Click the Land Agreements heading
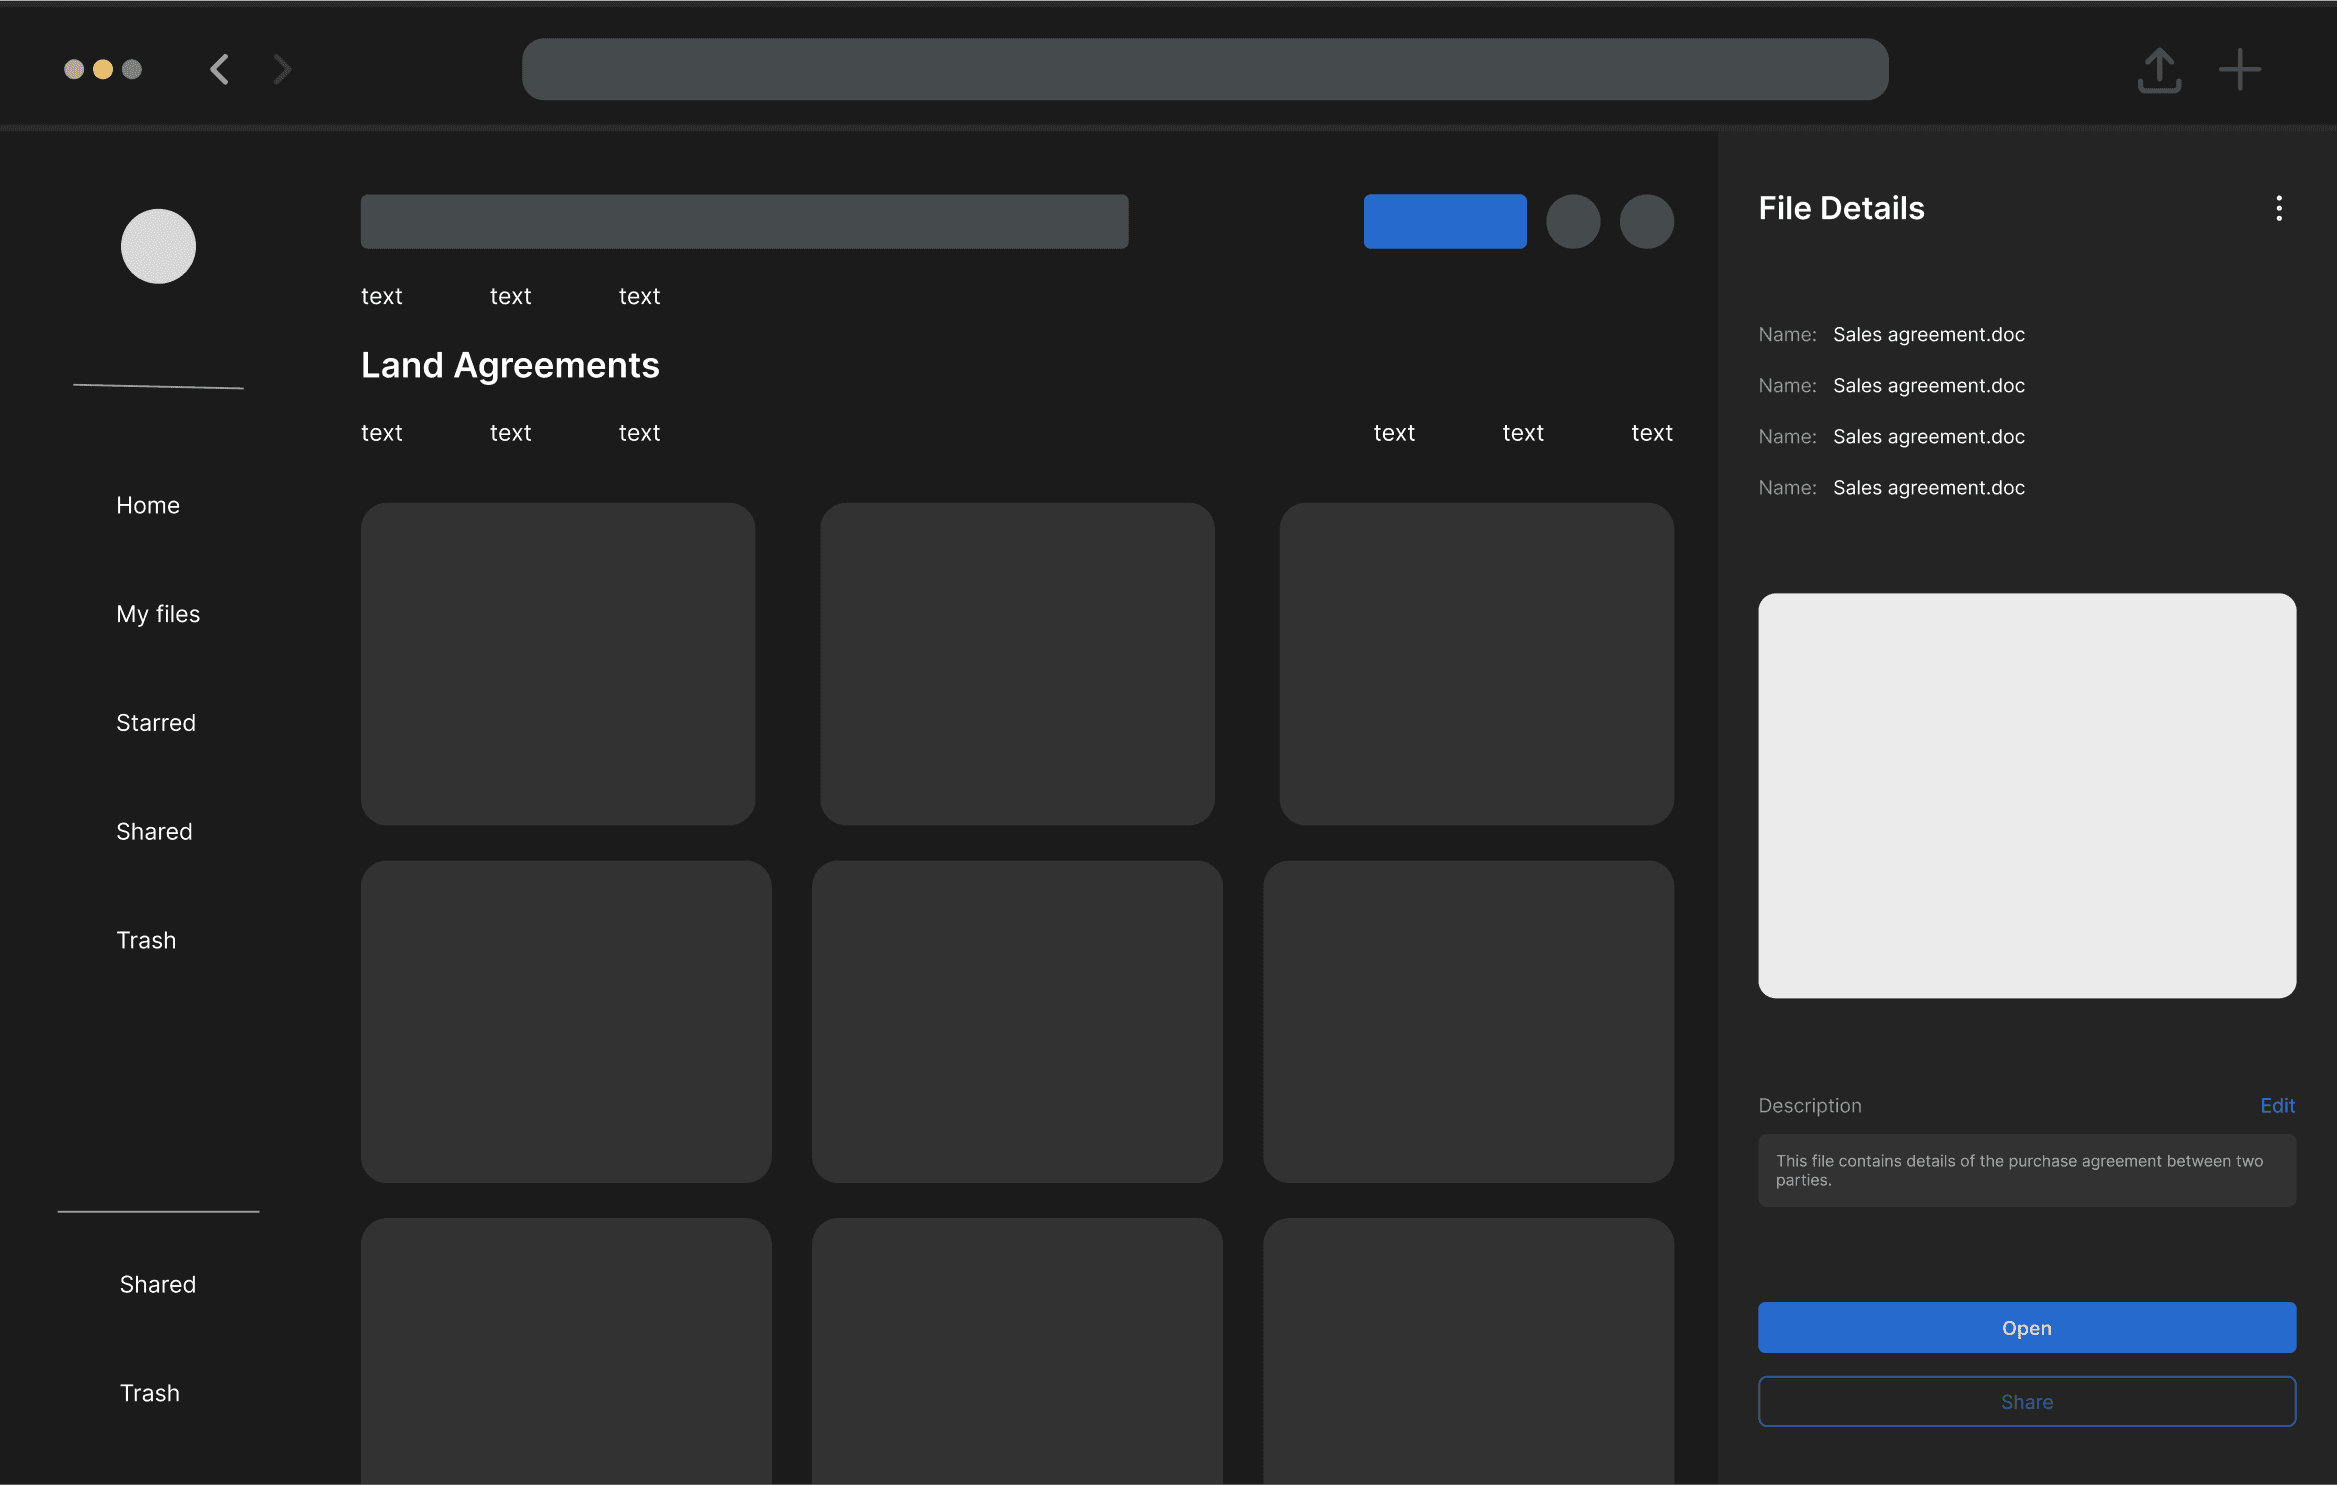 [x=510, y=366]
